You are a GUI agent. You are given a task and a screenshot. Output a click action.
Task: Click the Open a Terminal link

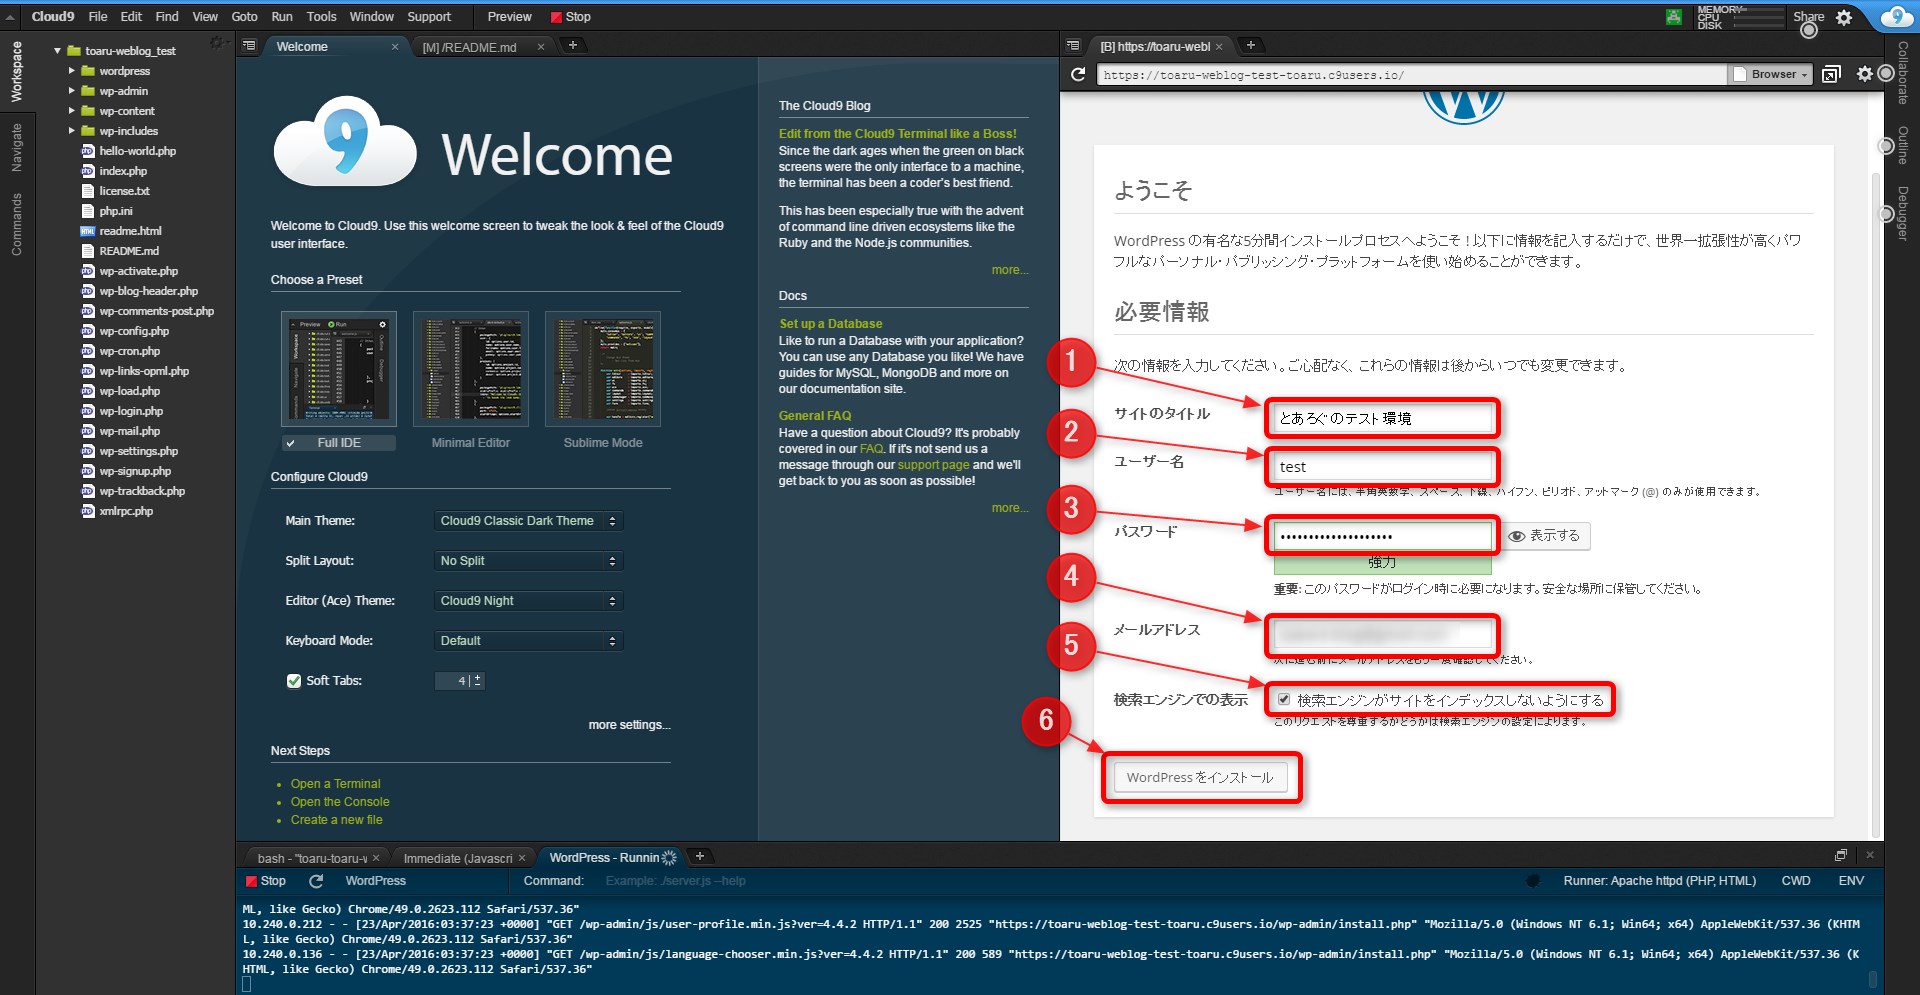coord(336,784)
